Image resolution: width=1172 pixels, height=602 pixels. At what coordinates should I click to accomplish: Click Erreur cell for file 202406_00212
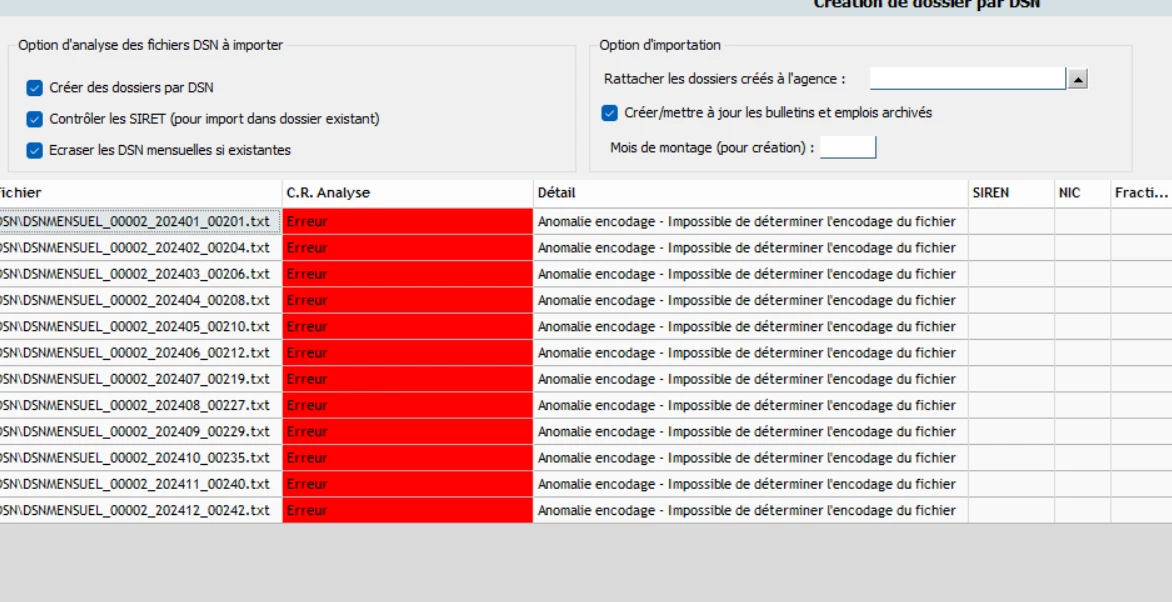407,352
